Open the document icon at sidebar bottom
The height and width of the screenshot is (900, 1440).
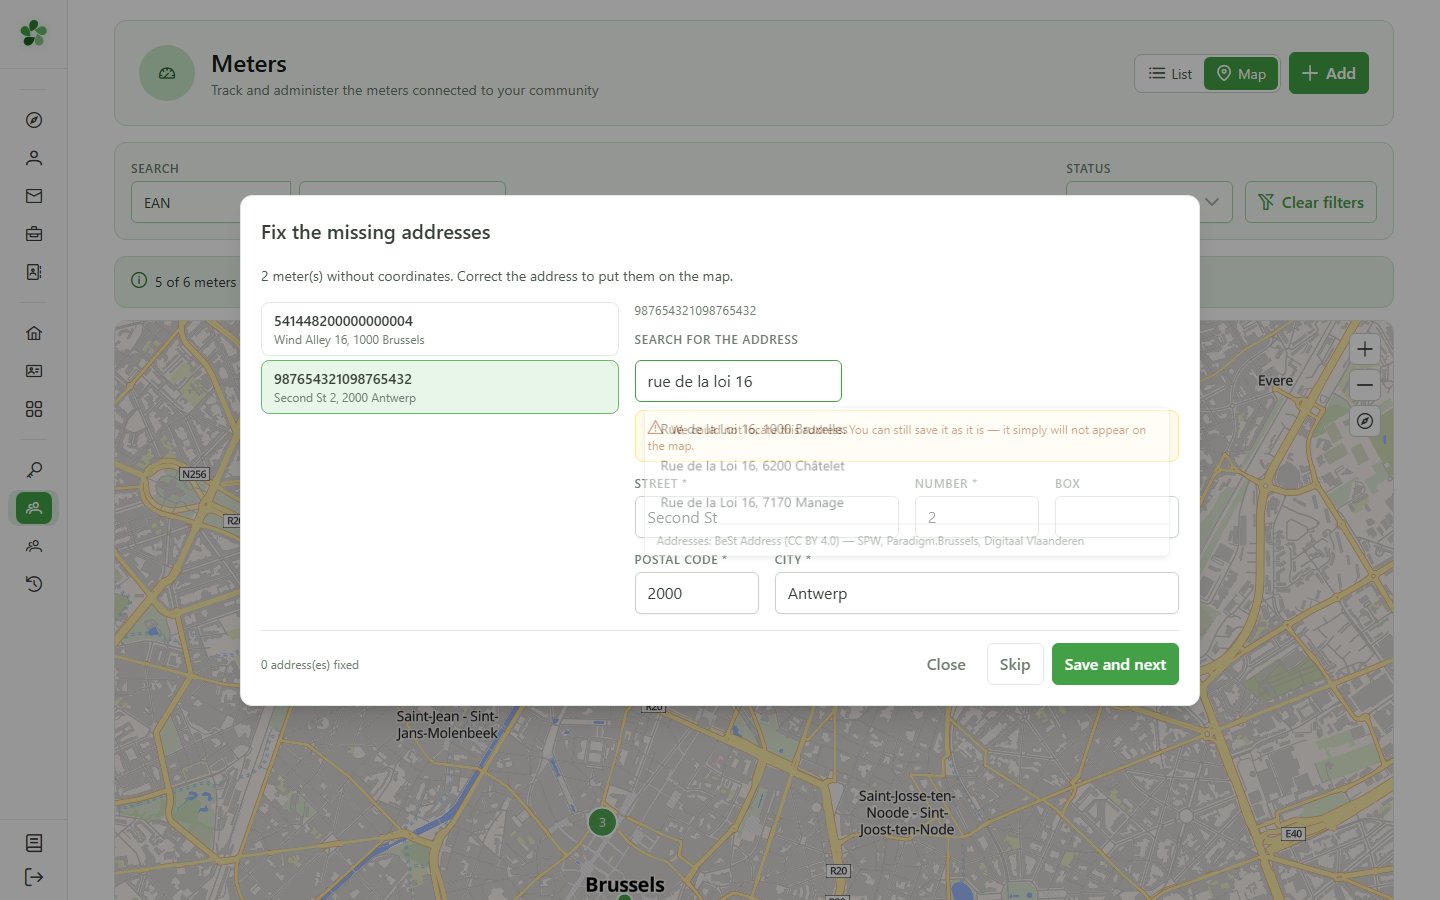pyautogui.click(x=34, y=843)
